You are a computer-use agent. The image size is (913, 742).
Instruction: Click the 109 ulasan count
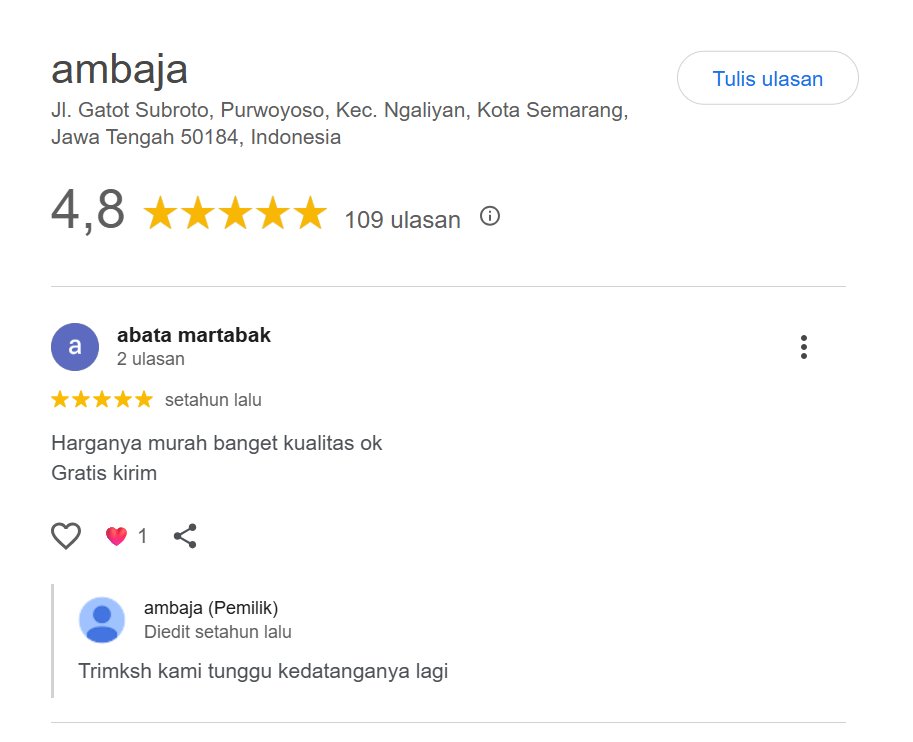pos(402,220)
